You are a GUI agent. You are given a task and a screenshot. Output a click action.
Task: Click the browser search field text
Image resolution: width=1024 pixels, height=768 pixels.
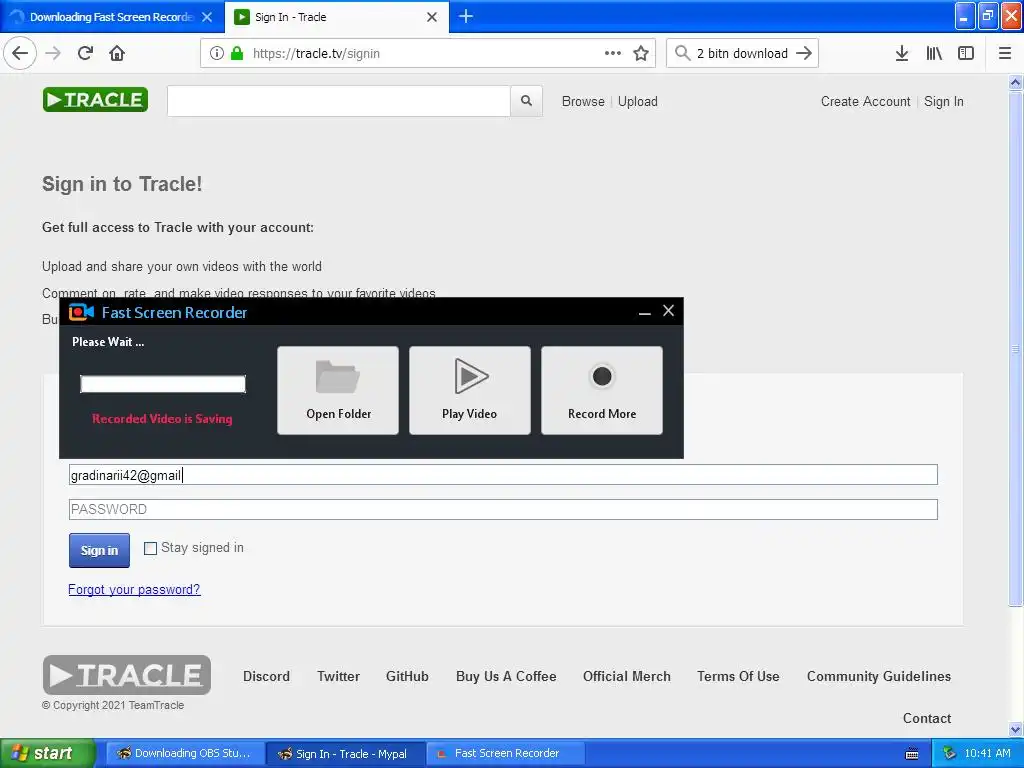click(742, 54)
